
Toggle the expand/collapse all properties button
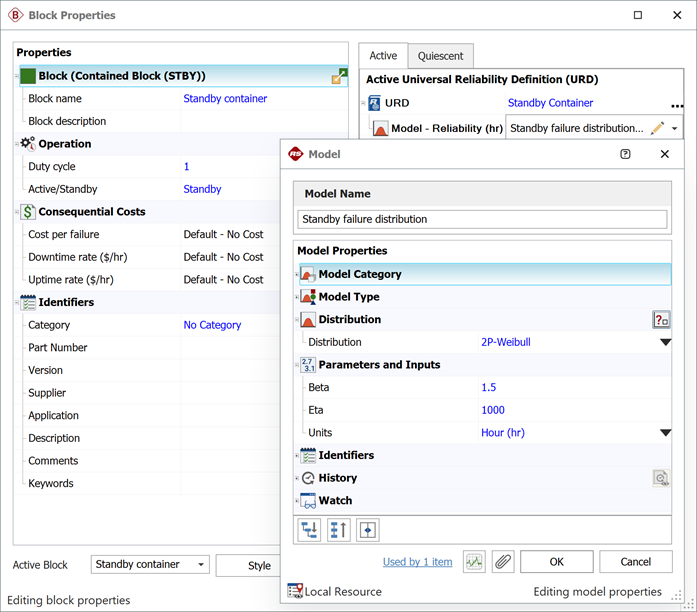coord(368,530)
